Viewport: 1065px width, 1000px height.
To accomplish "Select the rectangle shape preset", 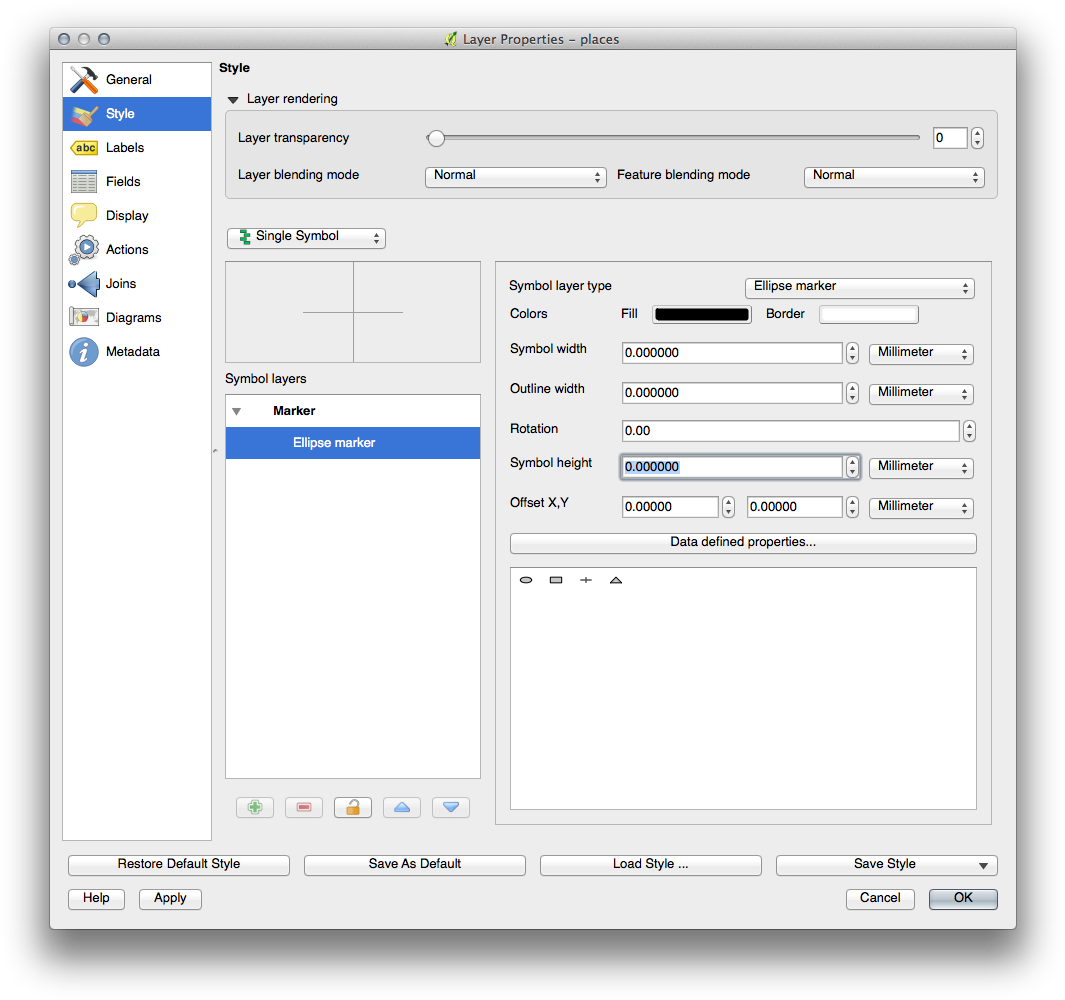I will coord(556,579).
